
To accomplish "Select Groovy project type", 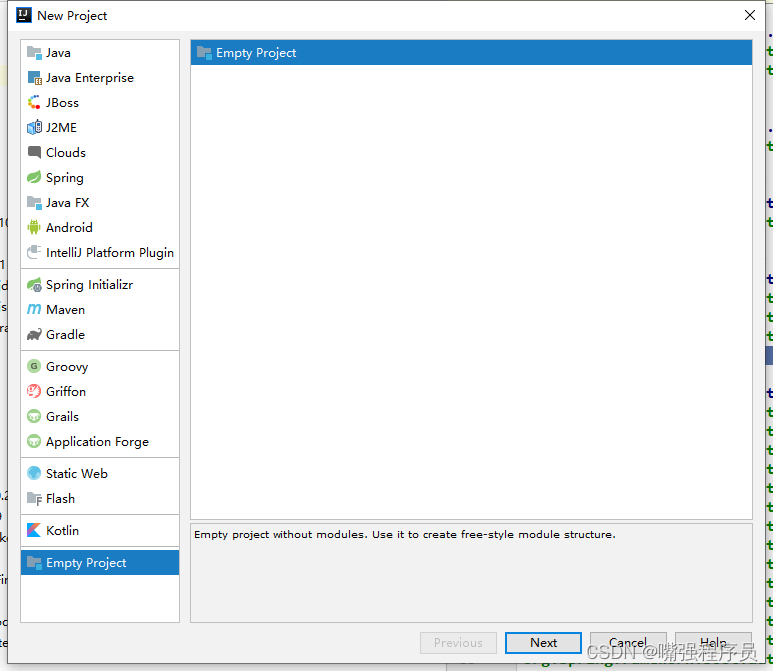I will click(100, 366).
